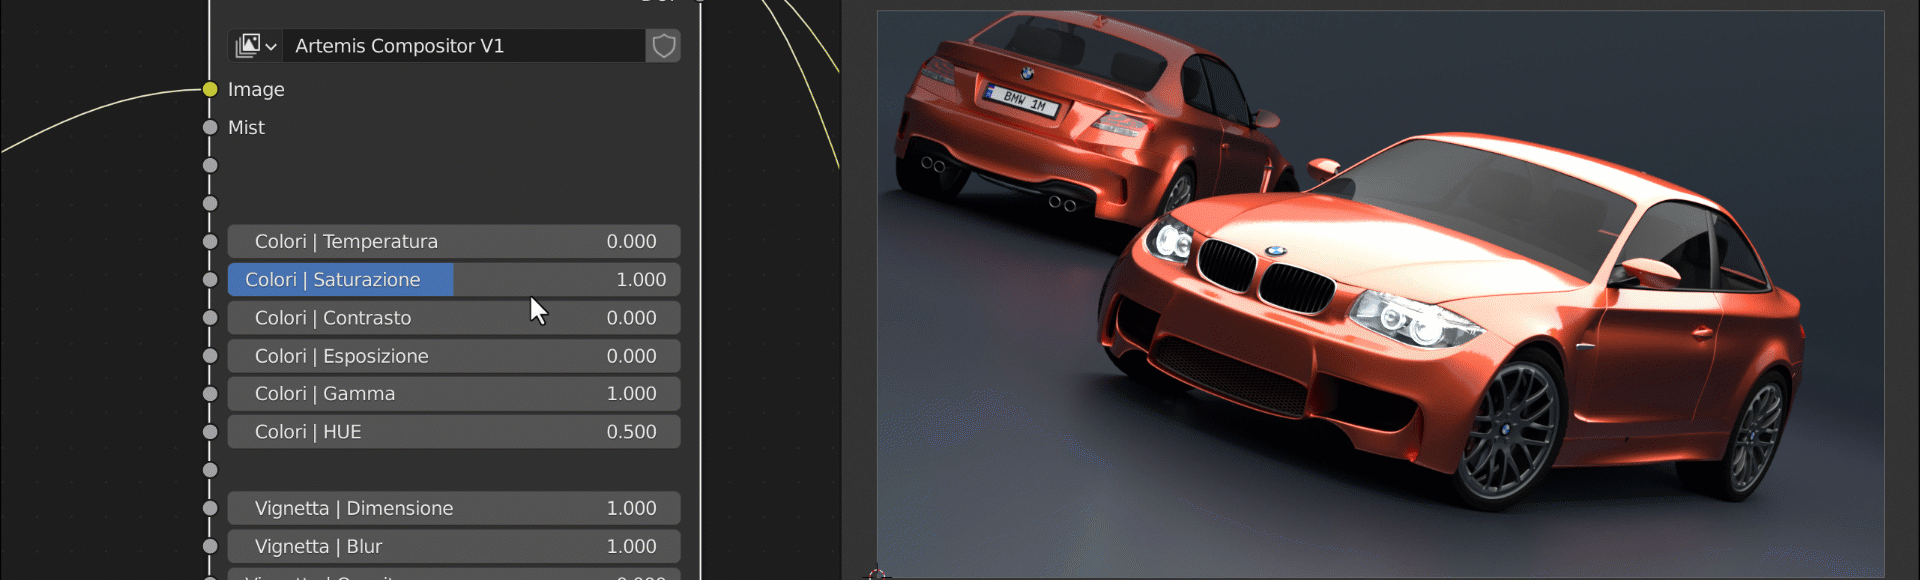
Task: Click the rendered BMW car preview image
Action: point(1381,294)
